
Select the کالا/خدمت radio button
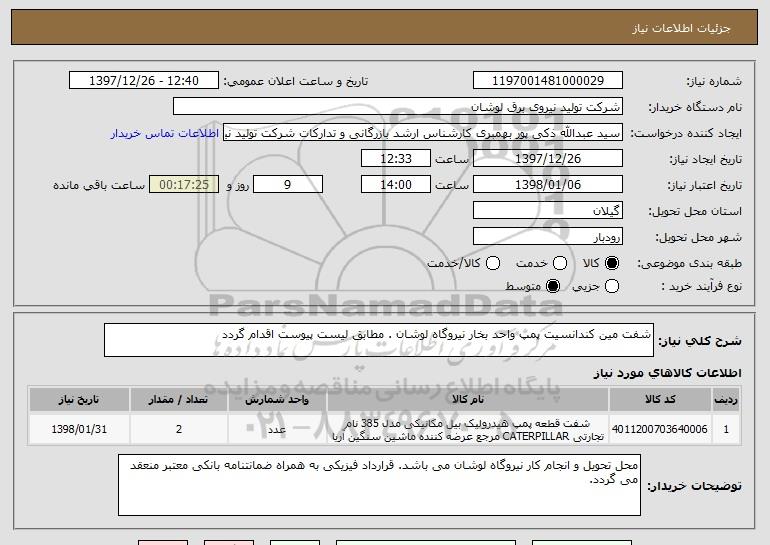click(493, 263)
